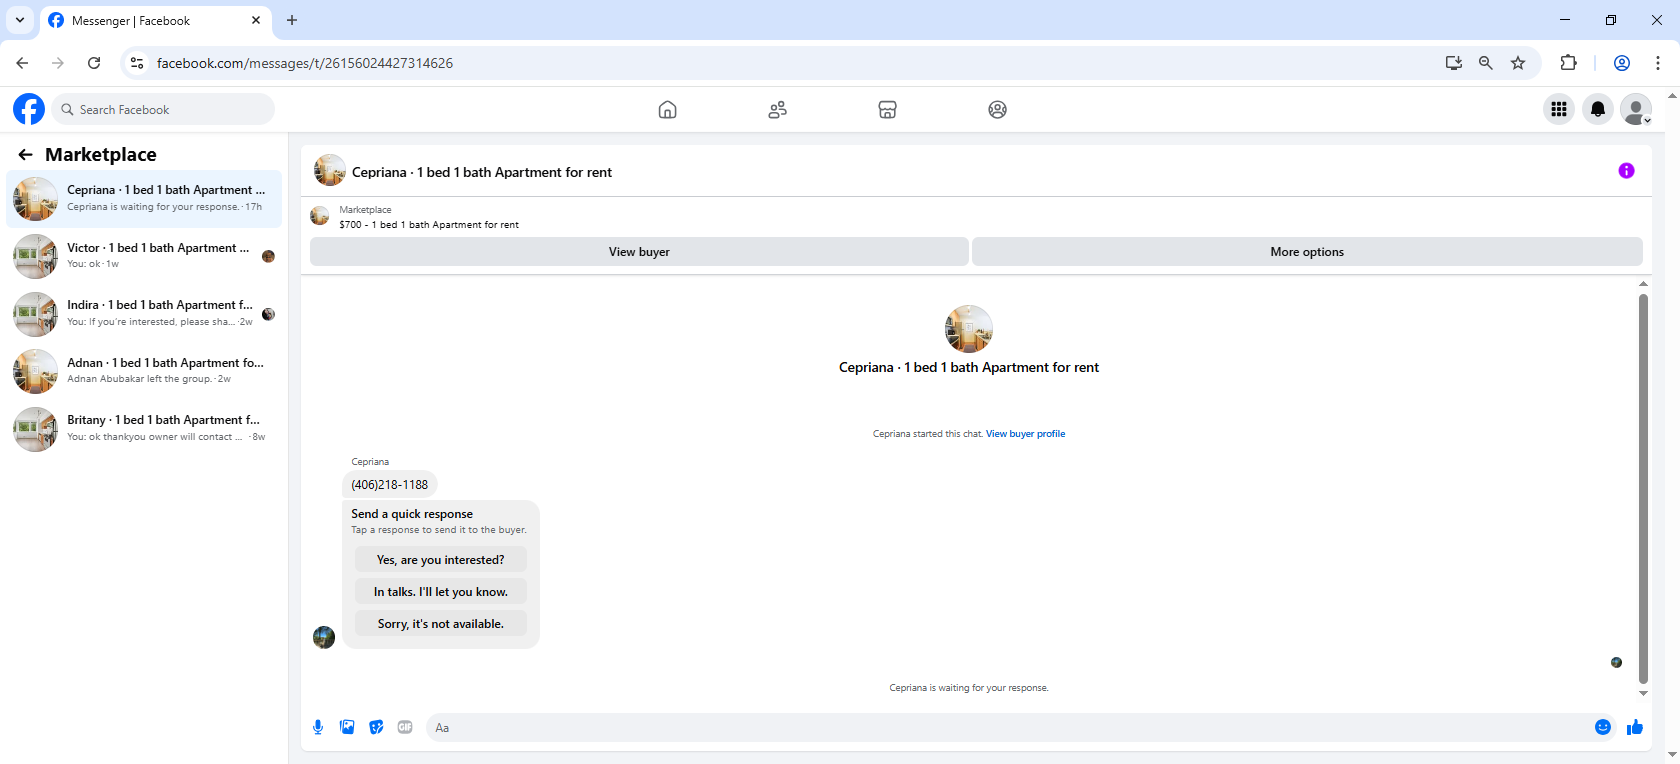The image size is (1680, 764).
Task: Open Indira conversation in list
Action: coord(144,314)
